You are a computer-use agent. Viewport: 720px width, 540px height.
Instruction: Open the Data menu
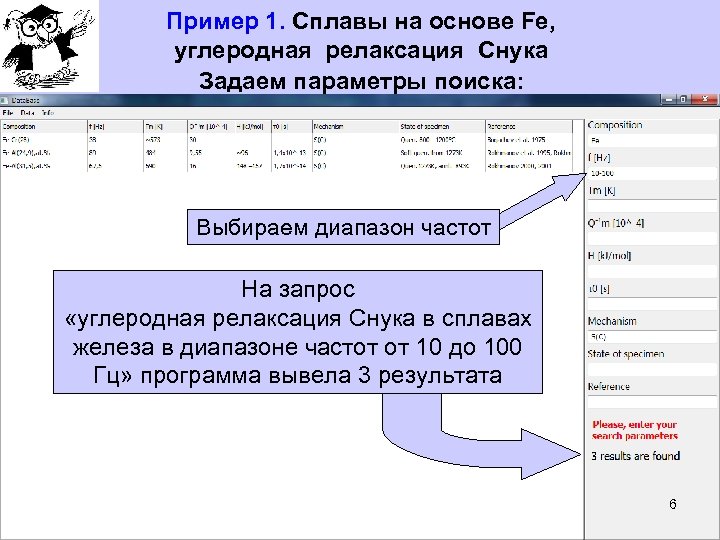click(x=27, y=112)
